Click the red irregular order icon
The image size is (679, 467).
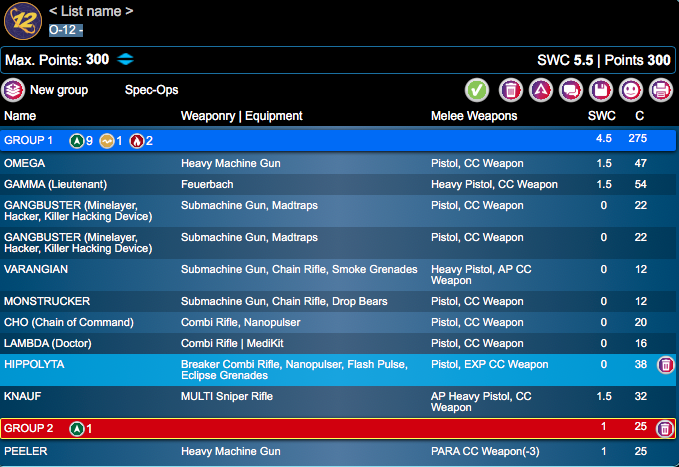tap(136, 141)
